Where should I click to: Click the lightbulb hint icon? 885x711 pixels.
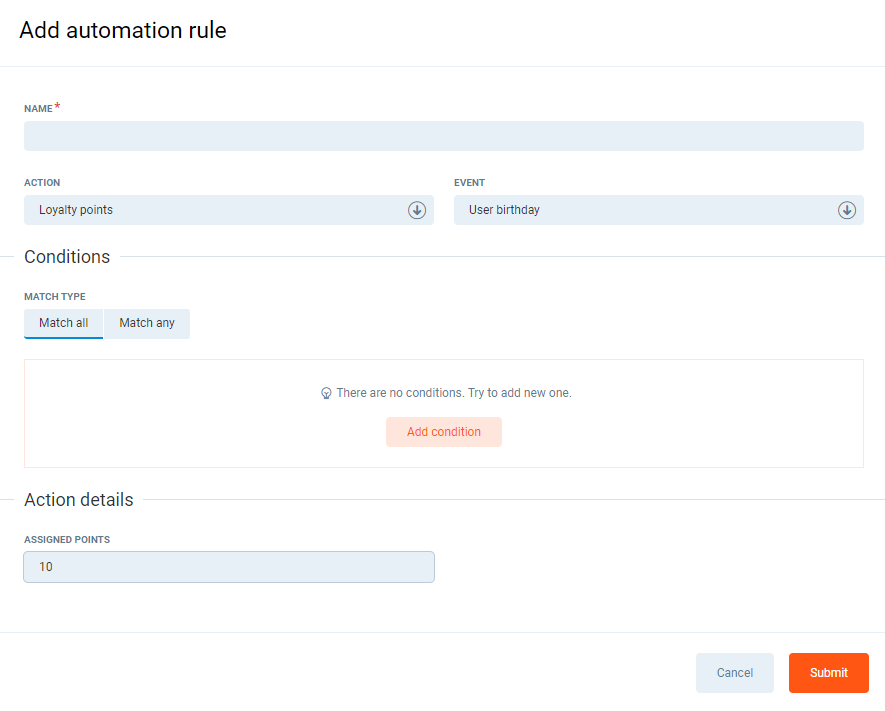326,394
